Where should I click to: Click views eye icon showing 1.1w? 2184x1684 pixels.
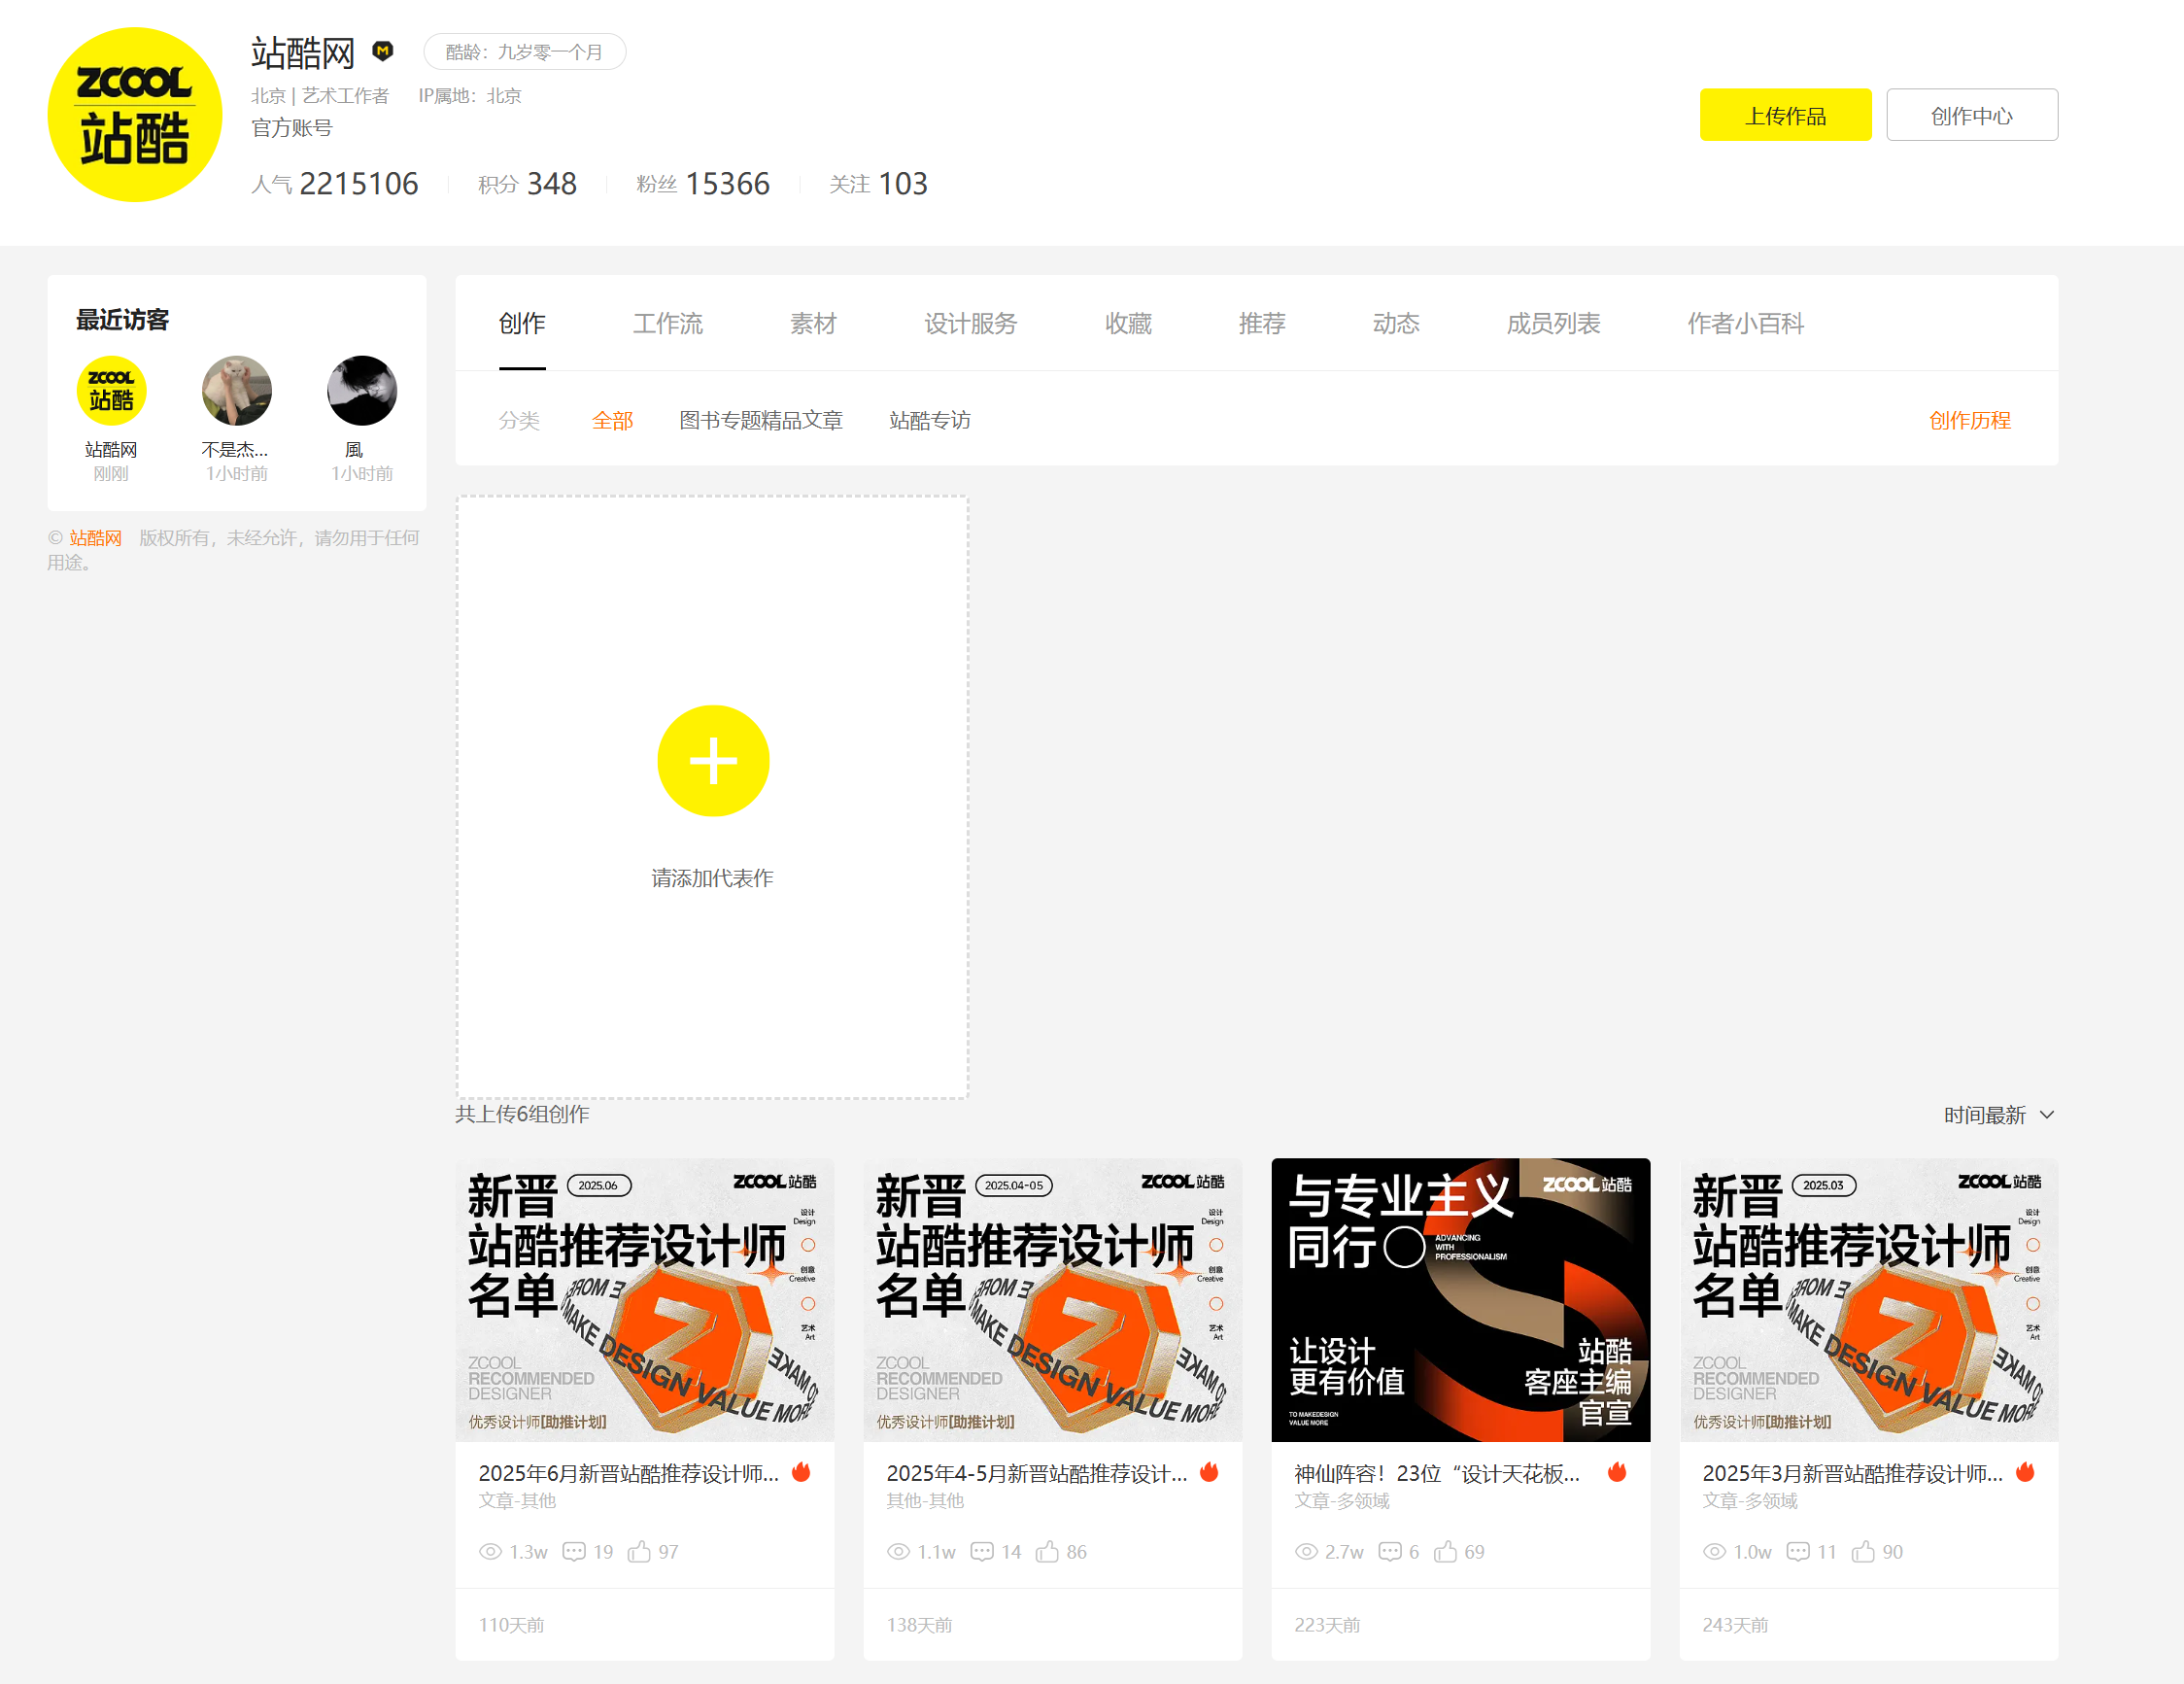(x=898, y=1552)
